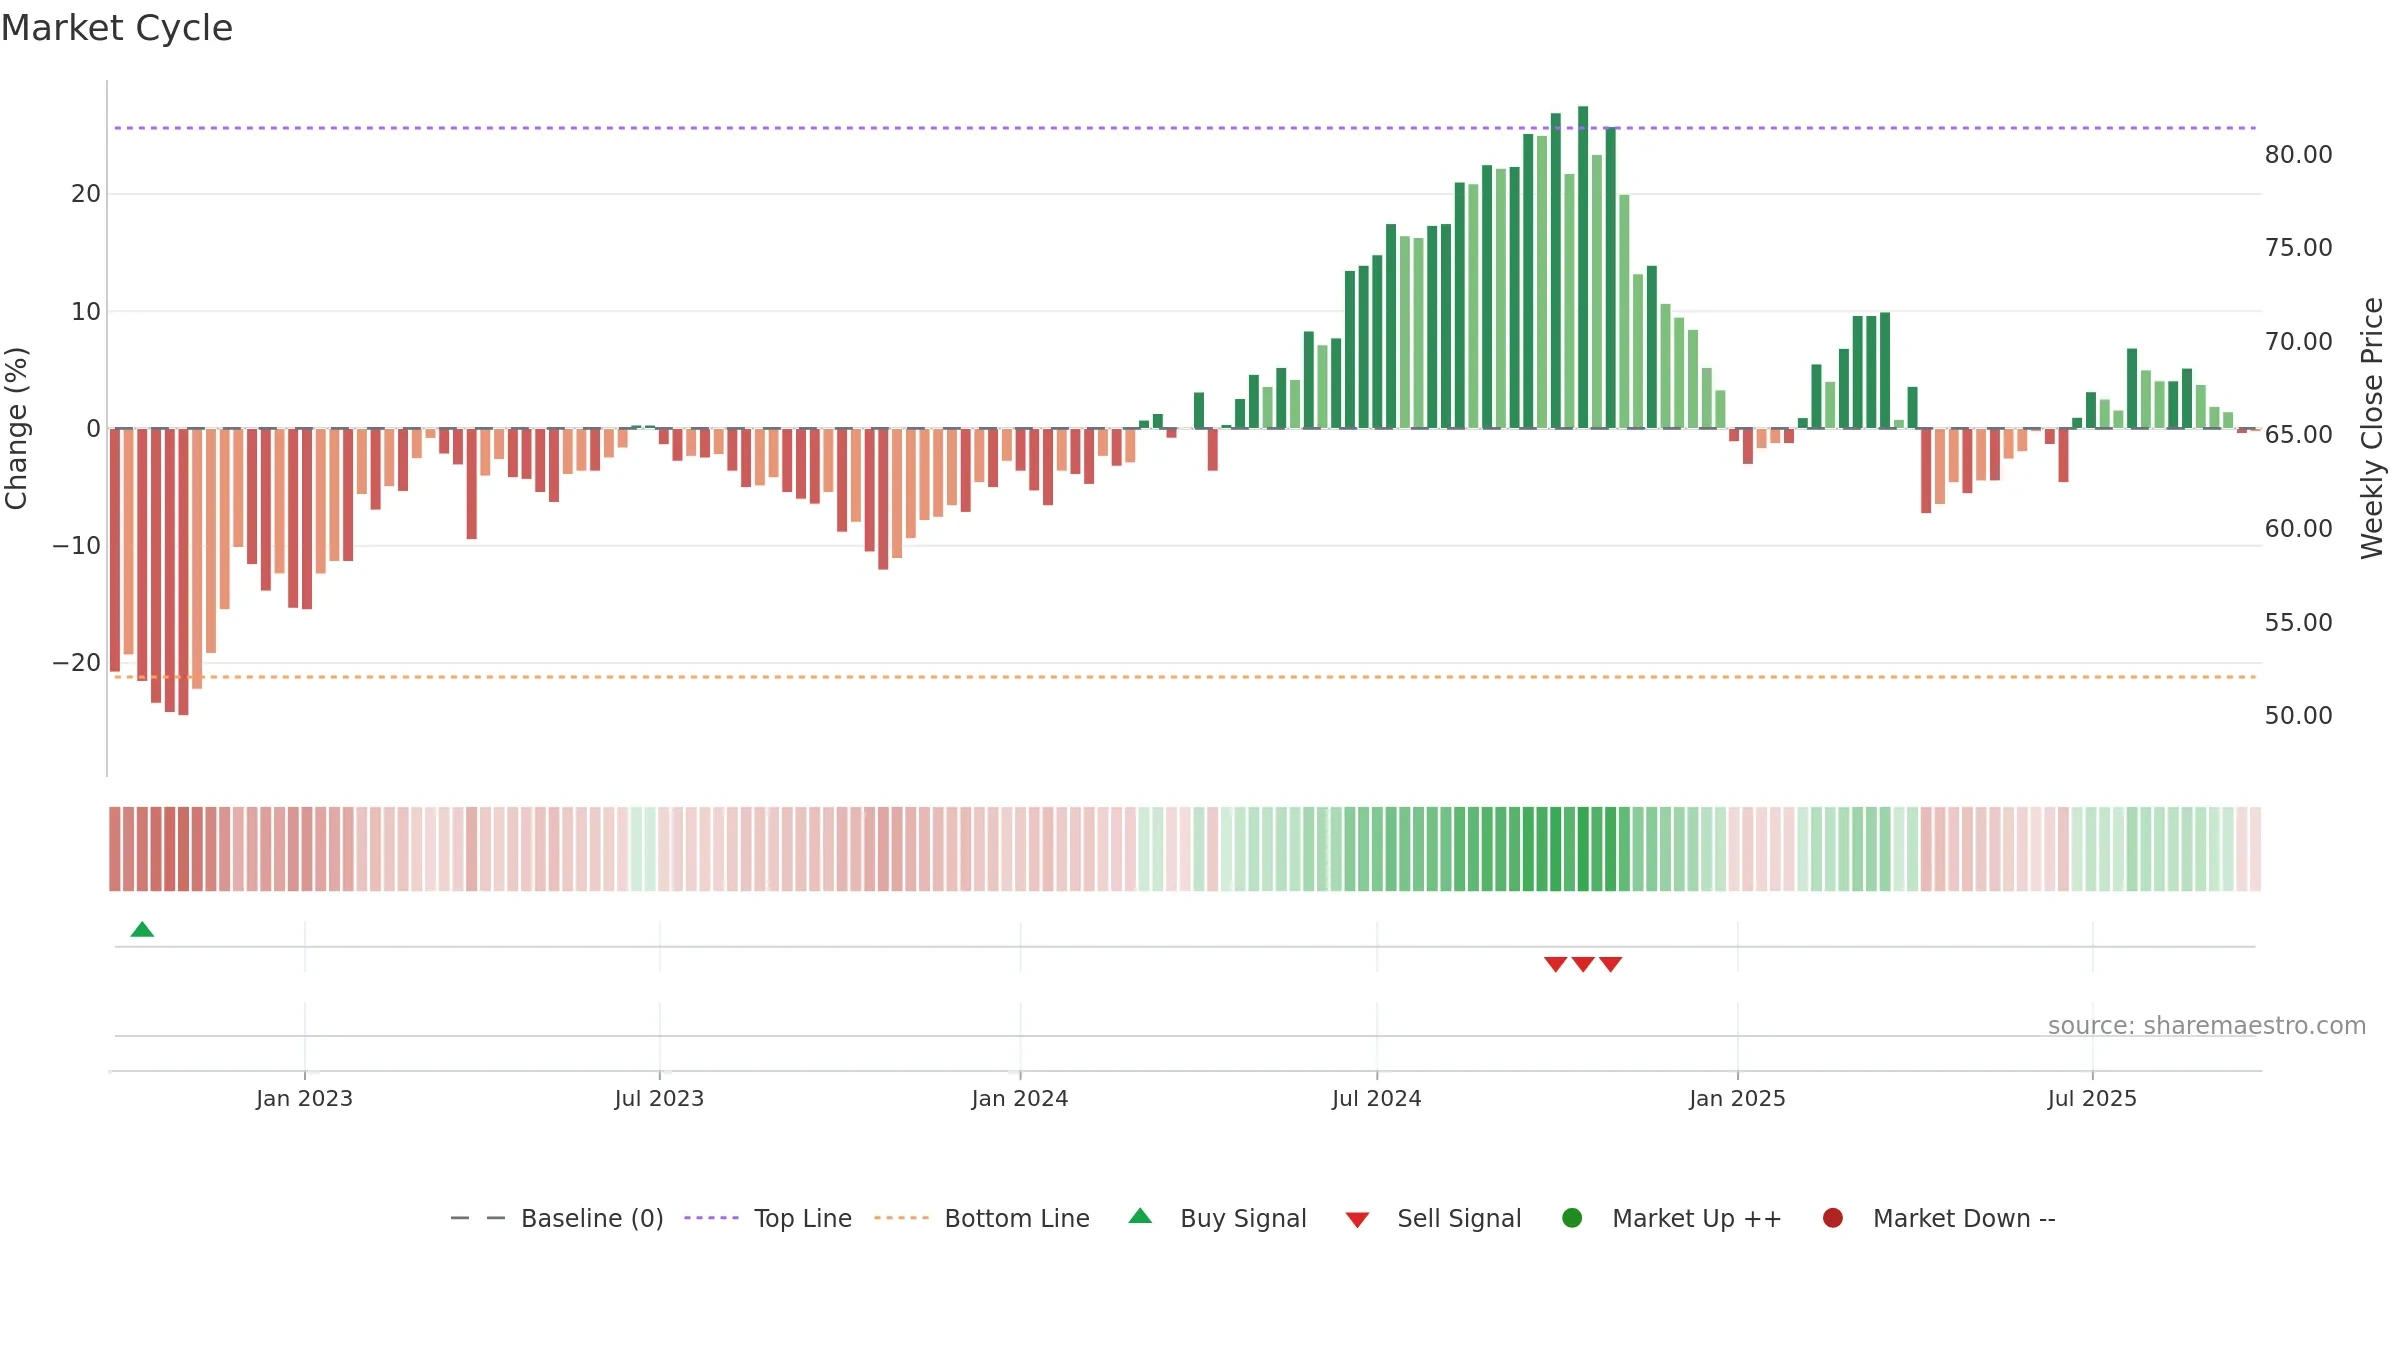
Task: Toggle the Bottom Line legend entry
Action: [x=982, y=1218]
